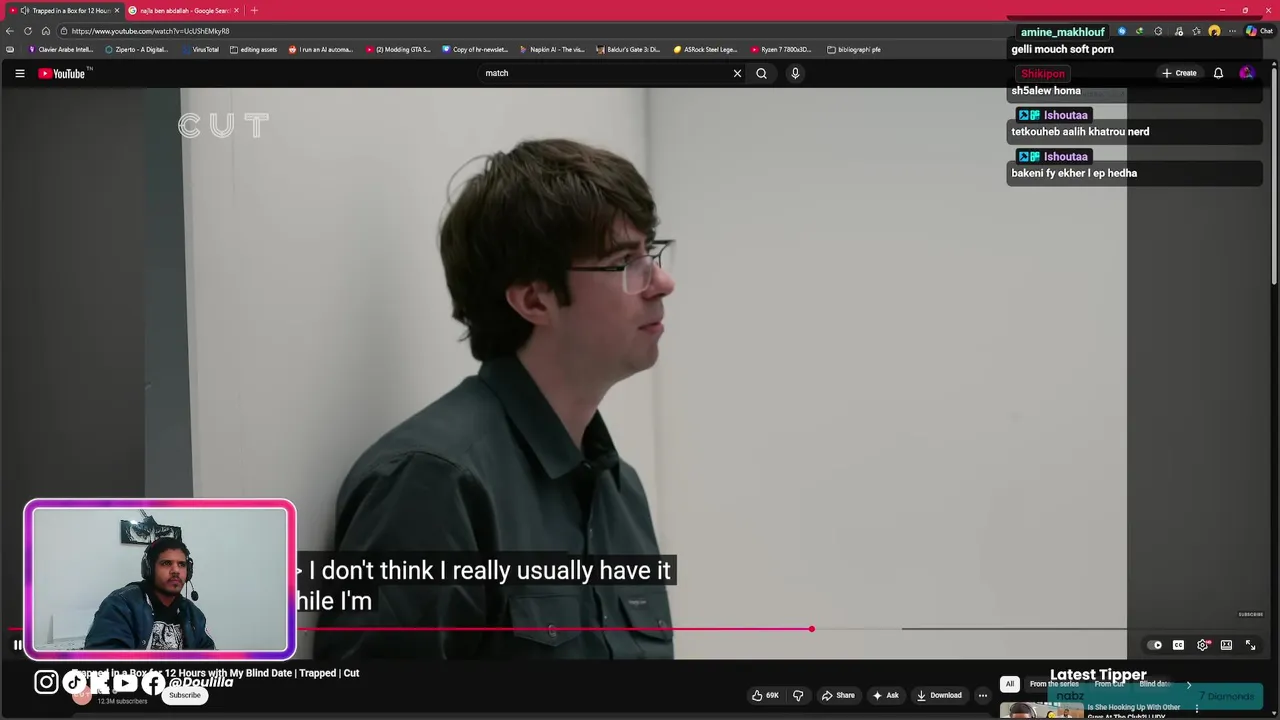Mute tab using the speaker icon
The image size is (1280, 720).
(24, 10)
